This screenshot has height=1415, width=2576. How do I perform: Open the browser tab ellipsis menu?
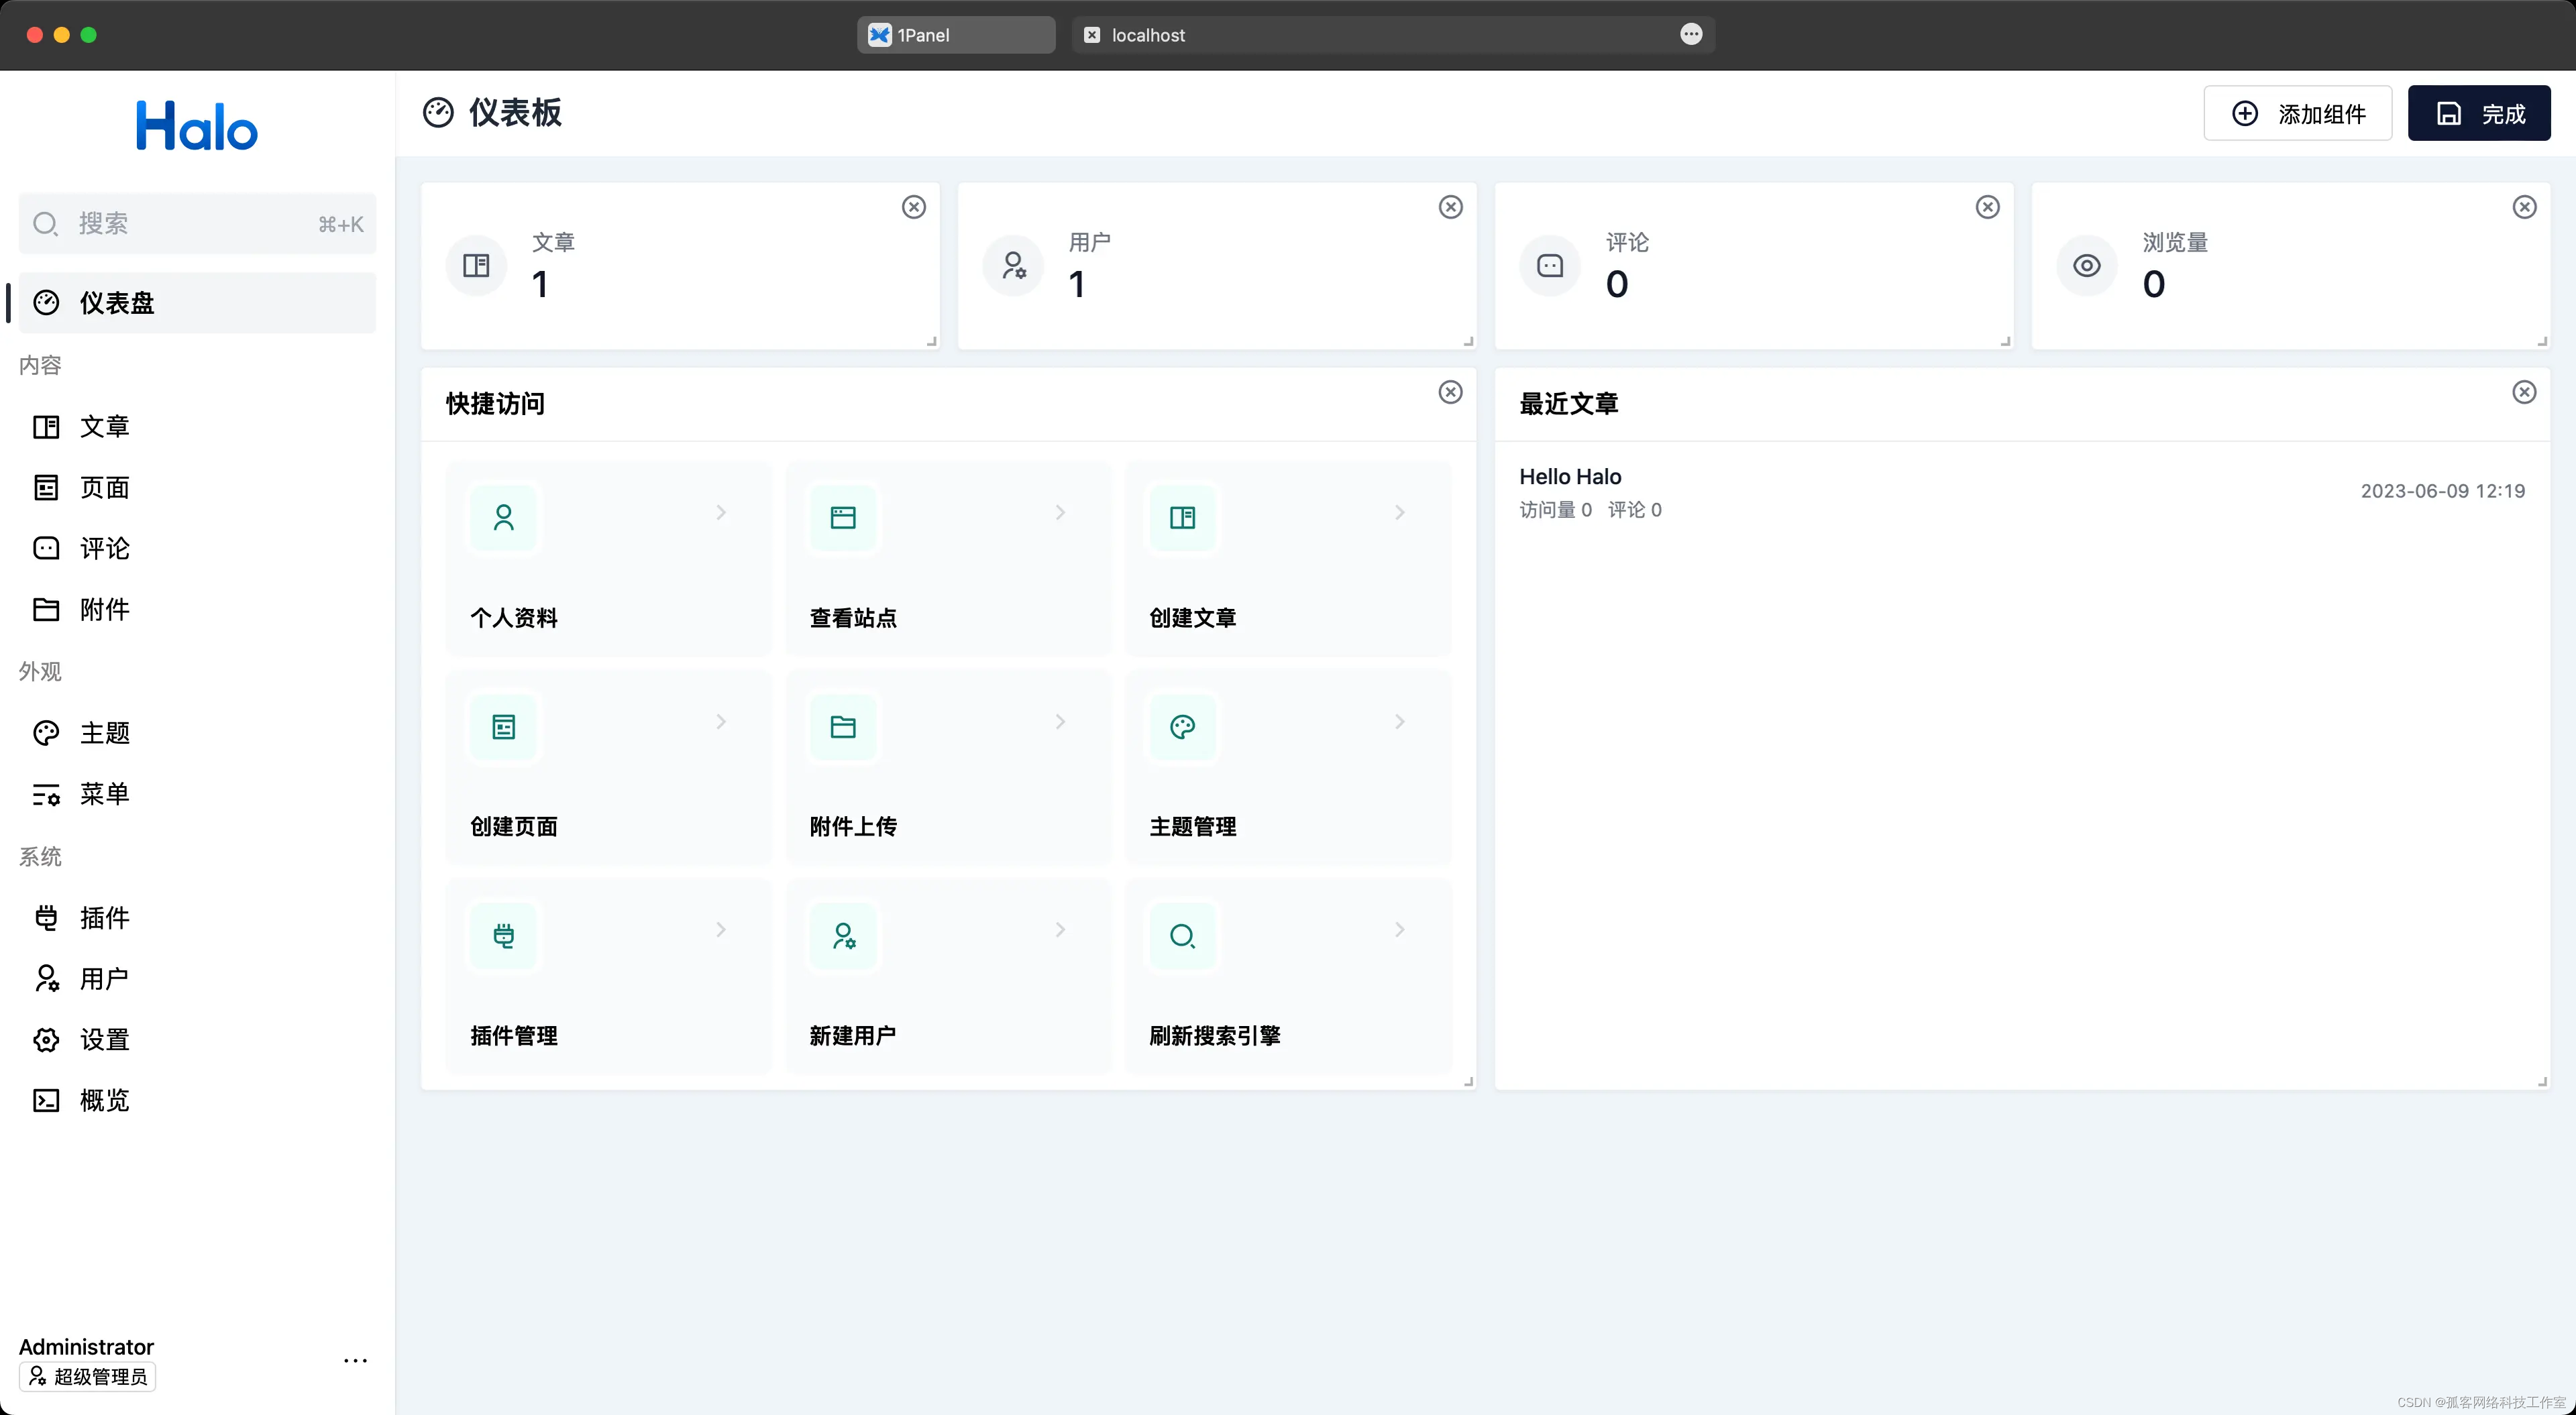tap(1691, 35)
